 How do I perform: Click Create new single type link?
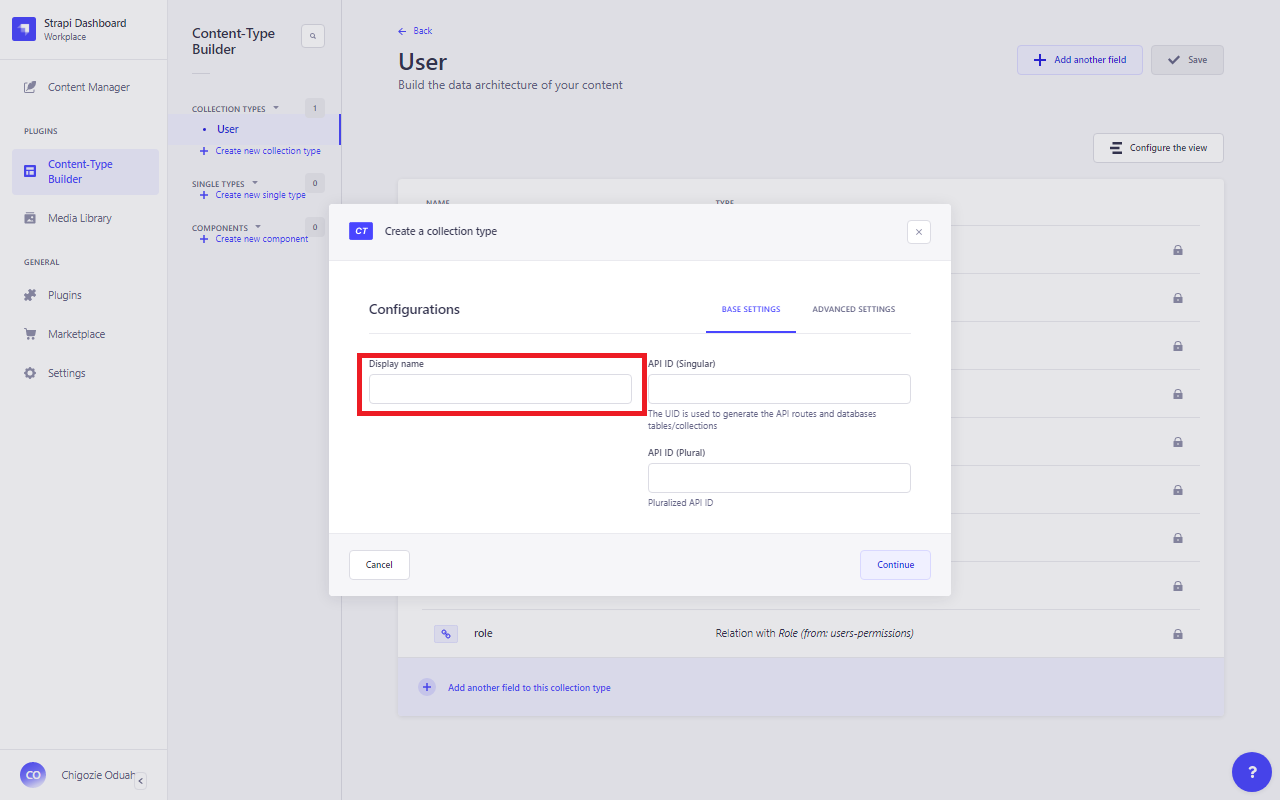[260, 195]
